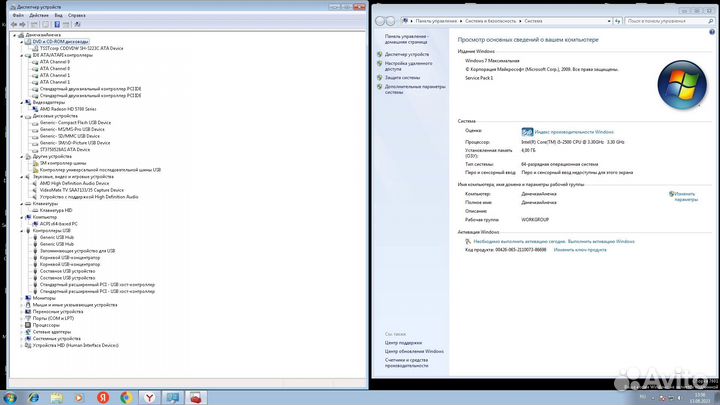
Task: Click the Другие устройства warning icon
Action: (x=28, y=156)
